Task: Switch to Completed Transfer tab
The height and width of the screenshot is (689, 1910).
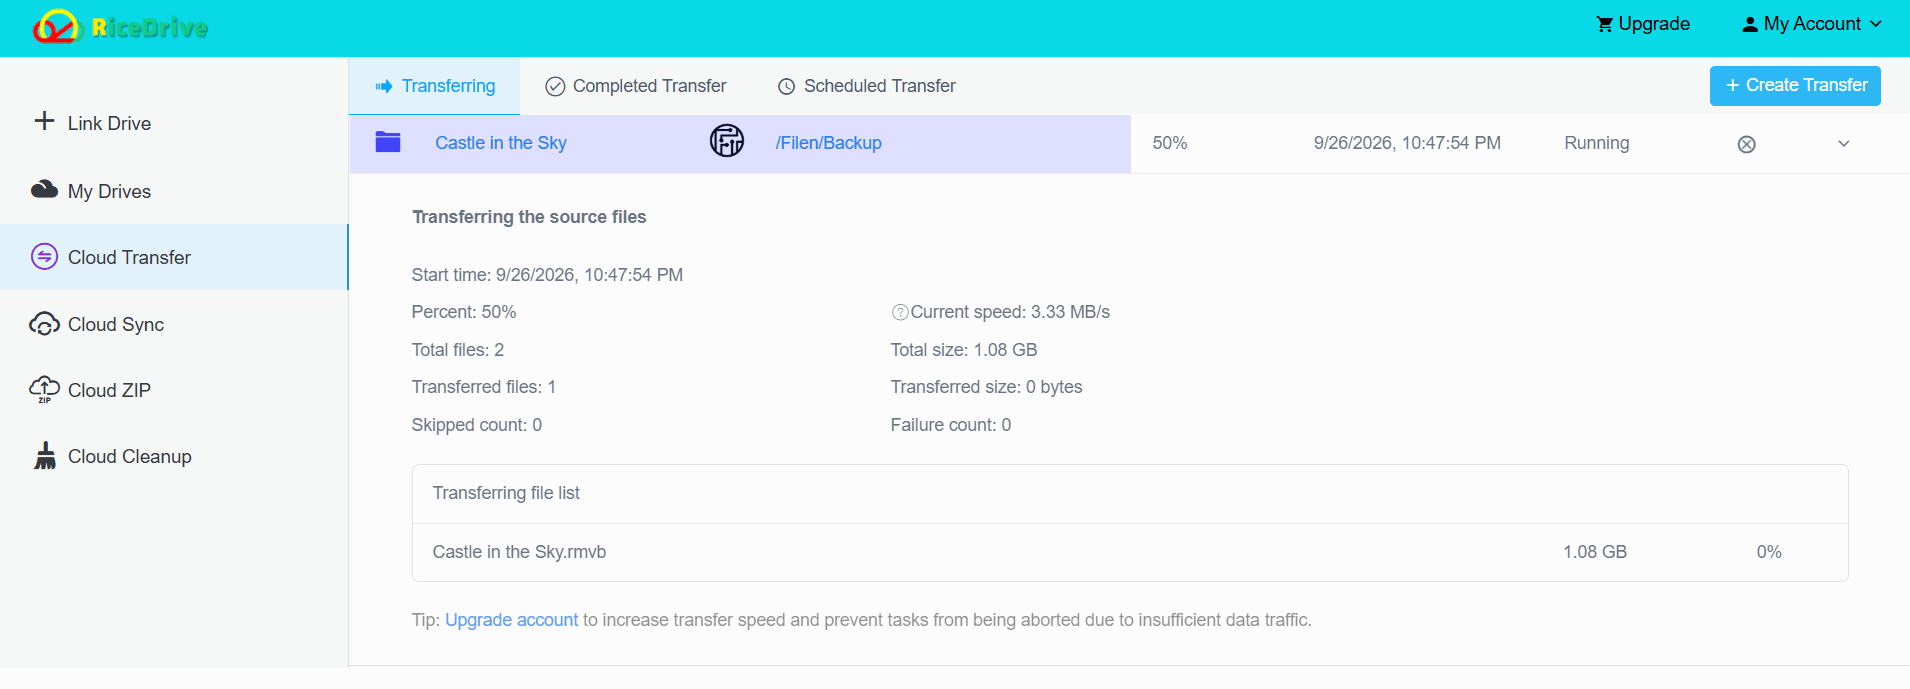Action: 635,86
